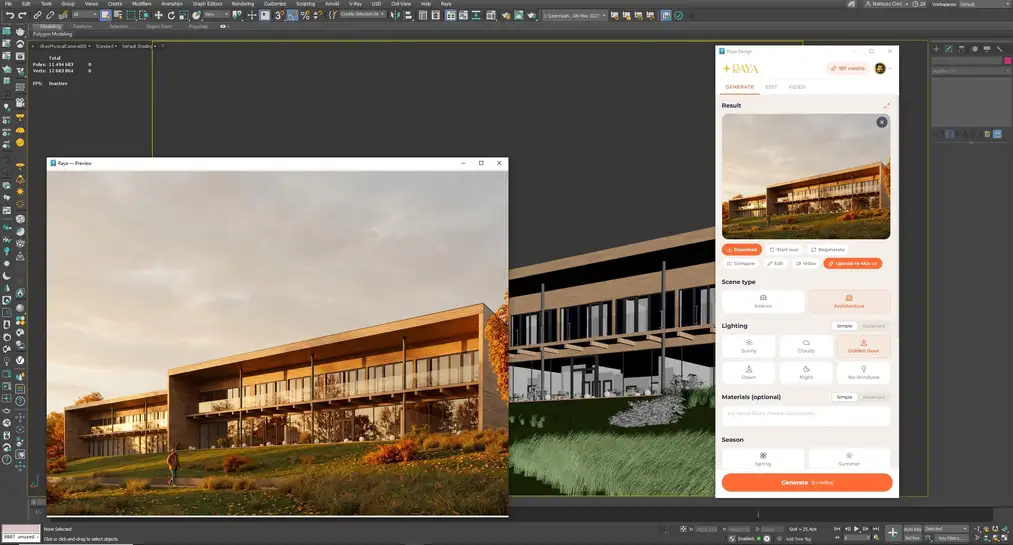This screenshot has width=1013, height=545.
Task: Click the Regenerate button
Action: point(828,249)
